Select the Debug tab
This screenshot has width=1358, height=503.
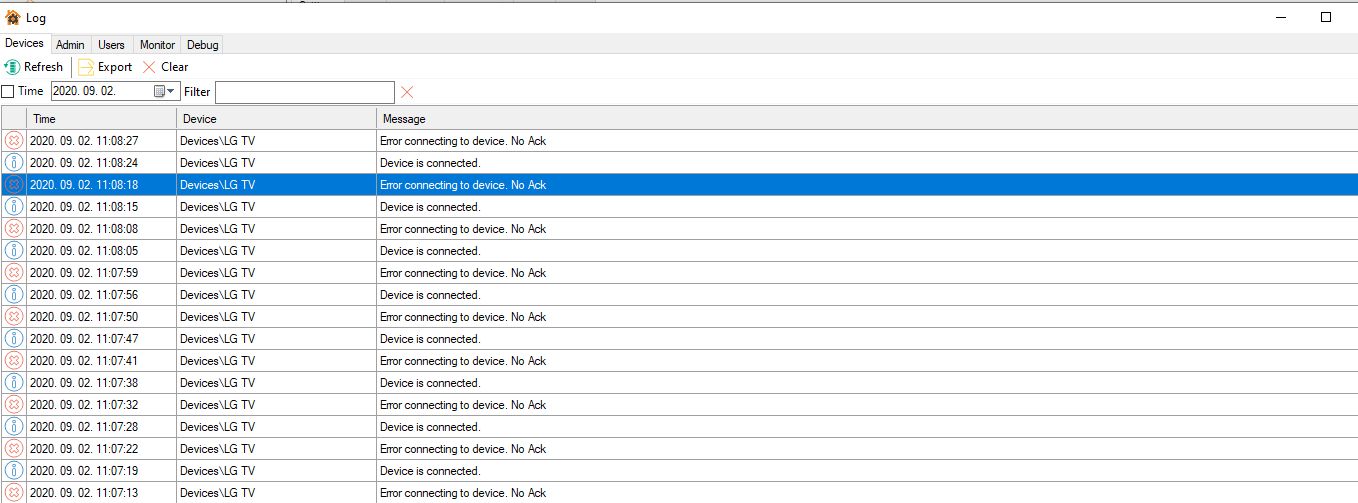202,45
